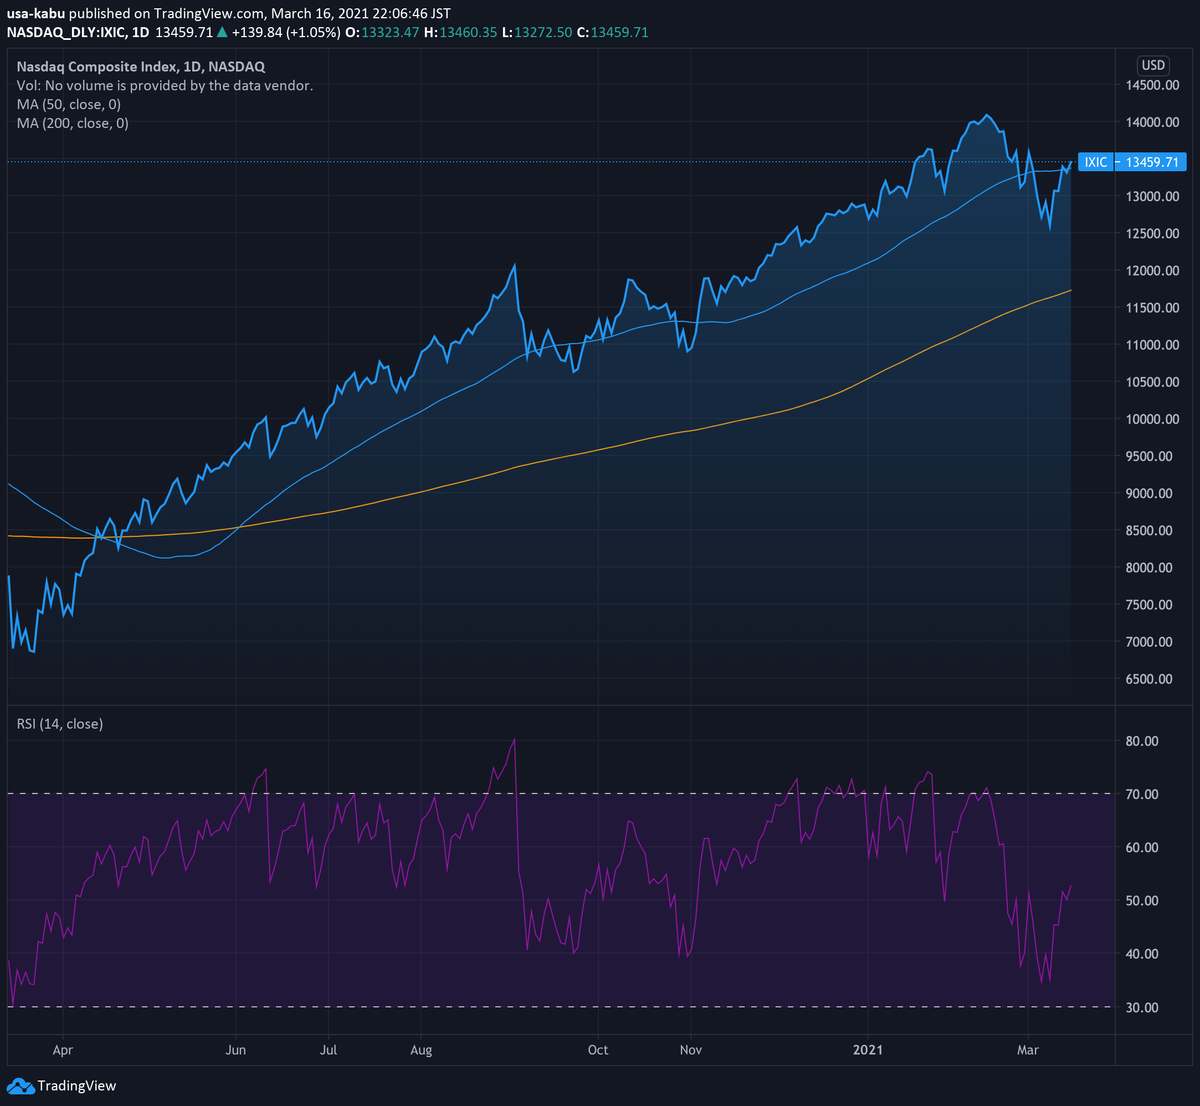Click the MA (200, close, 0) legend
Viewport: 1200px width, 1106px height.
click(73, 123)
